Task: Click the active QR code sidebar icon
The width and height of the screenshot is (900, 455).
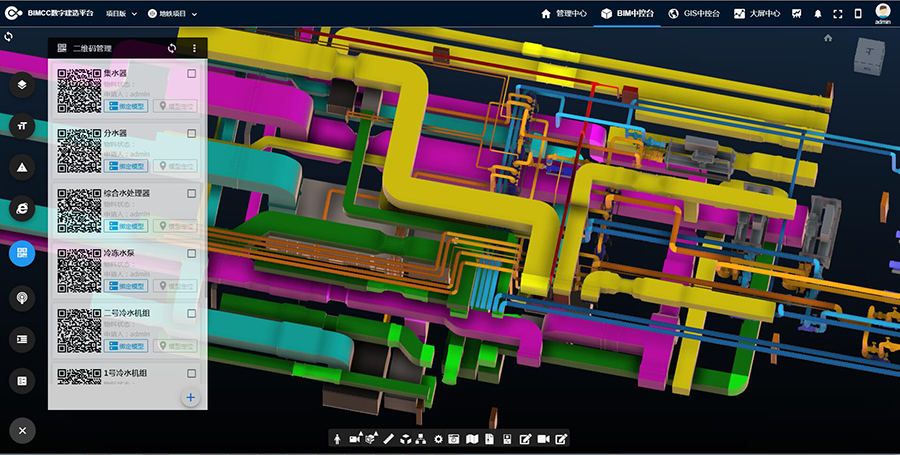Action: [x=22, y=253]
